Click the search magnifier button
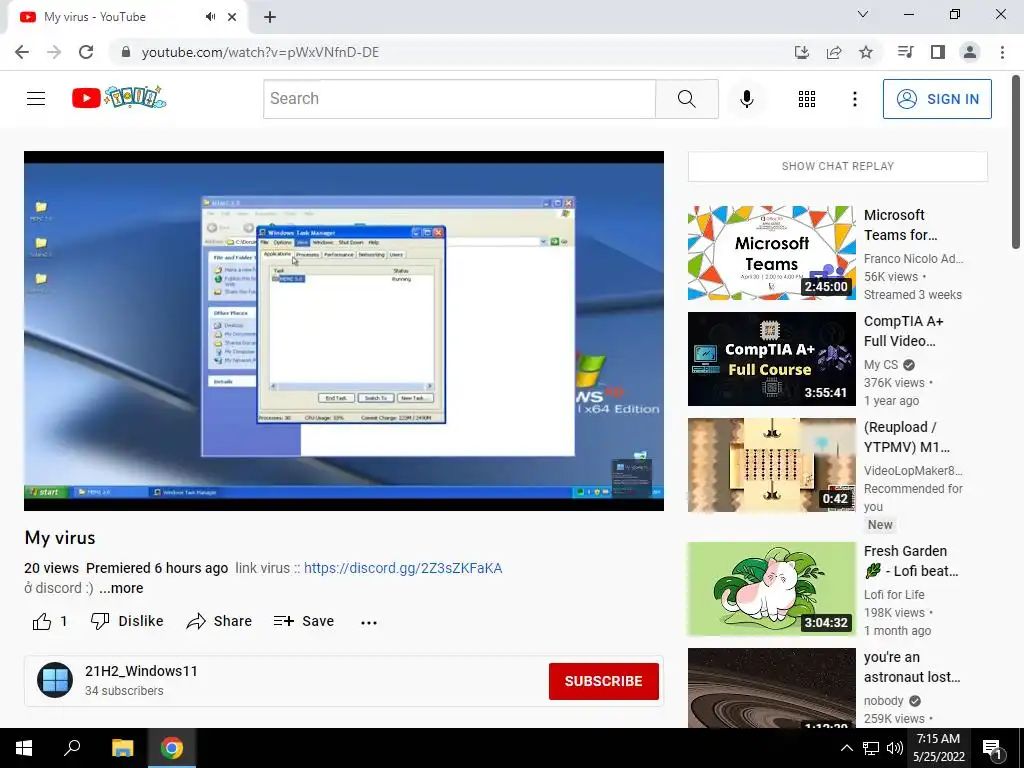 (686, 99)
